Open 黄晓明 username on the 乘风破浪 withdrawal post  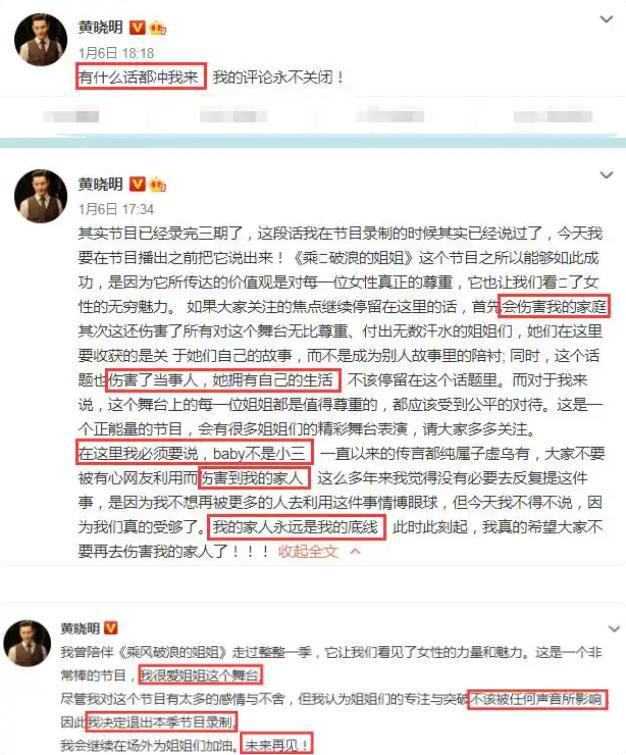(x=80, y=628)
